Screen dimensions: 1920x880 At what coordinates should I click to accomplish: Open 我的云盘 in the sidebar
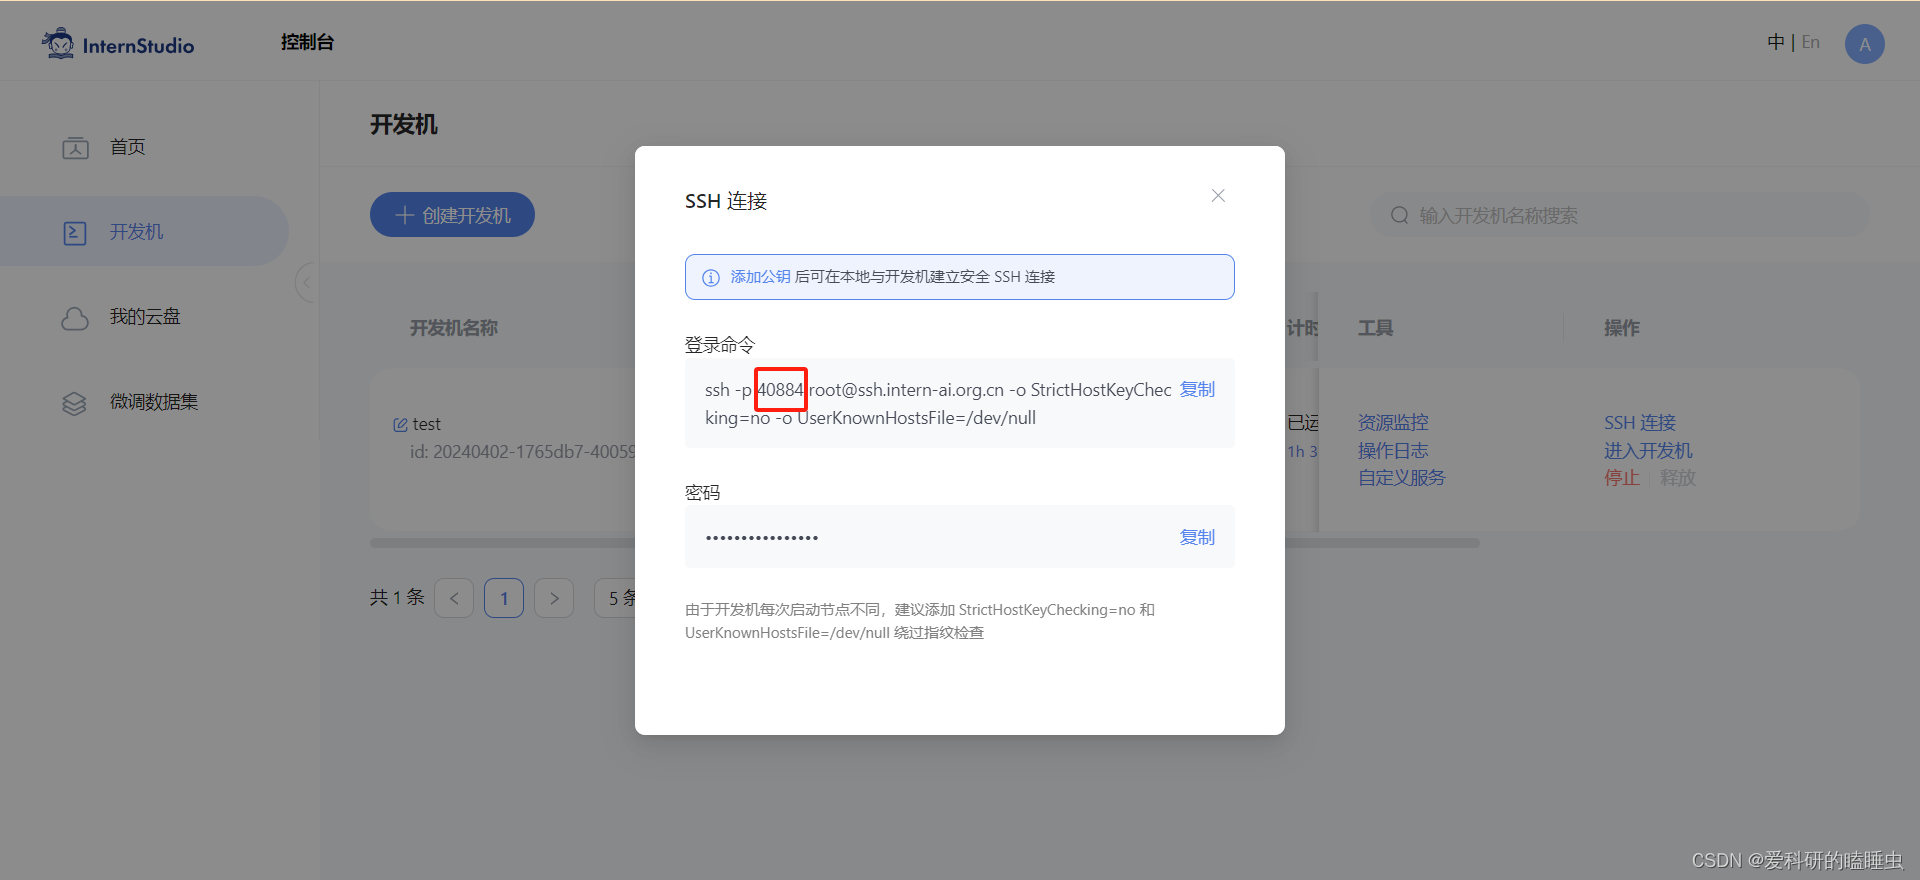click(145, 317)
